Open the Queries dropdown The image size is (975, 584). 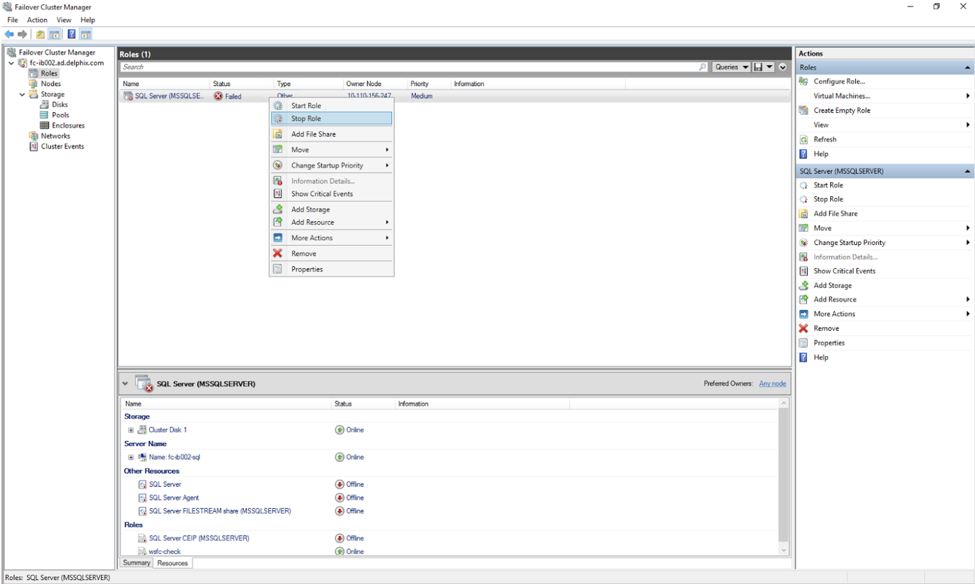pos(731,67)
